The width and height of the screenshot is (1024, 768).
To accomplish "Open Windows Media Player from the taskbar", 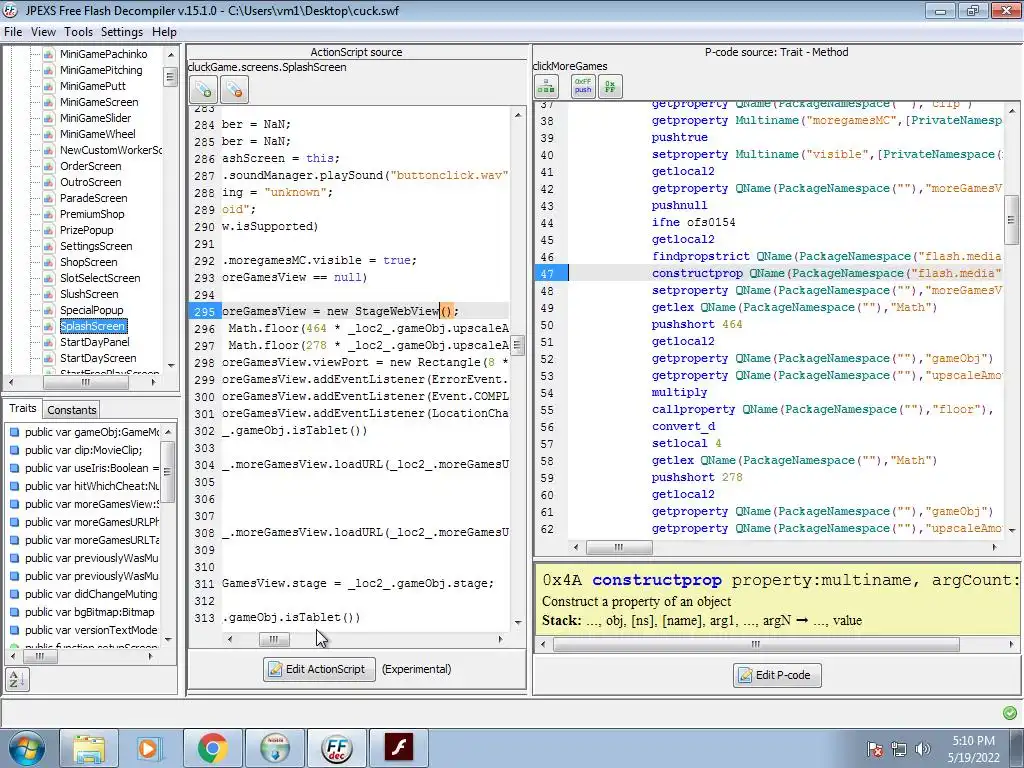I will [148, 748].
